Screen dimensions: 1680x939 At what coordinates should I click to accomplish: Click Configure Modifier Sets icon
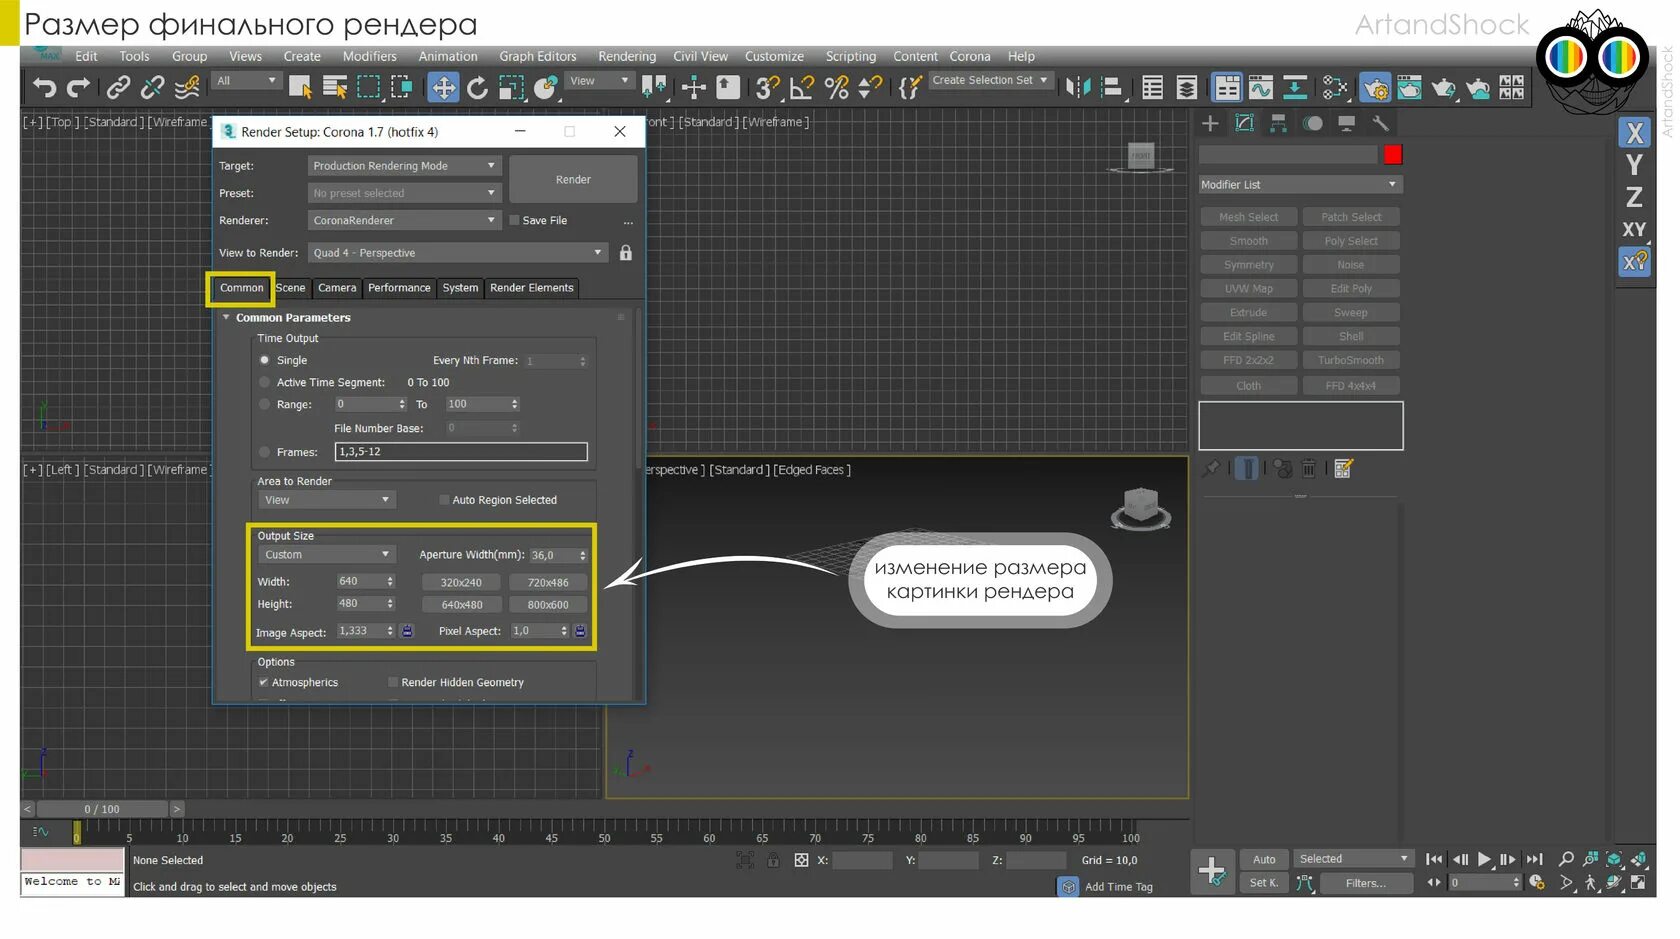click(1343, 468)
